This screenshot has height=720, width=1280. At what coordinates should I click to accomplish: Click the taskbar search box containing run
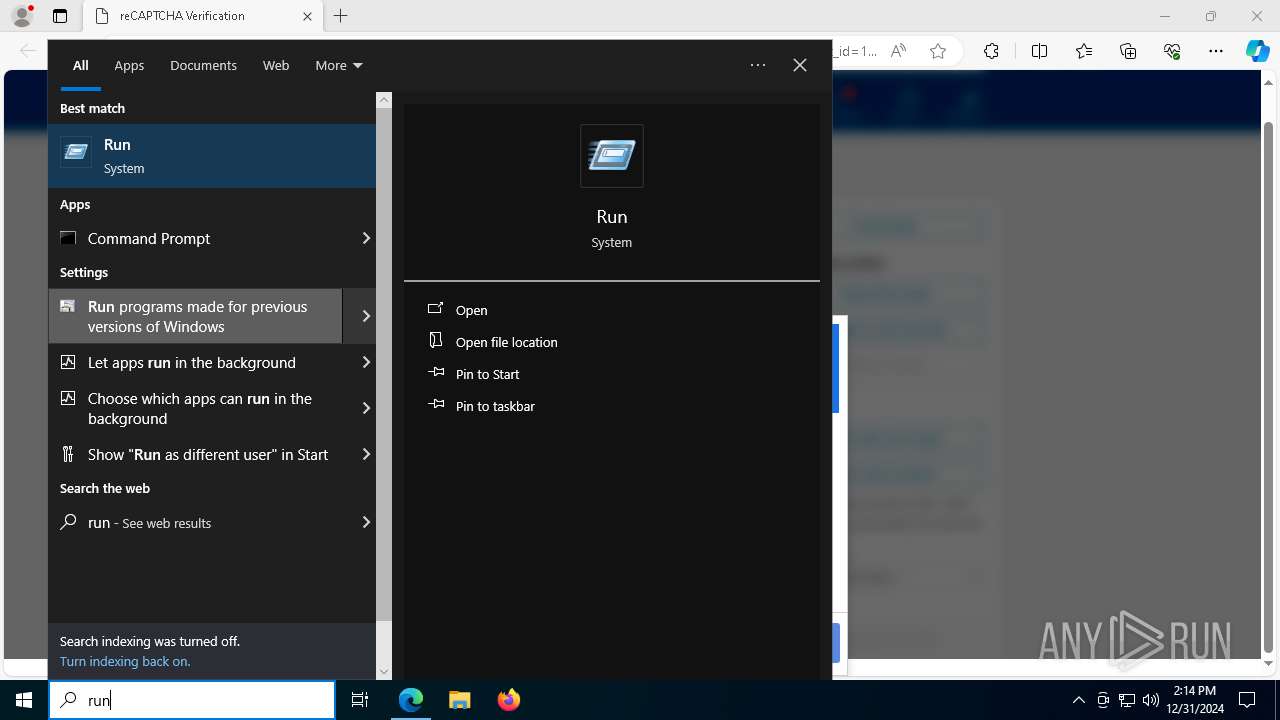(x=192, y=700)
